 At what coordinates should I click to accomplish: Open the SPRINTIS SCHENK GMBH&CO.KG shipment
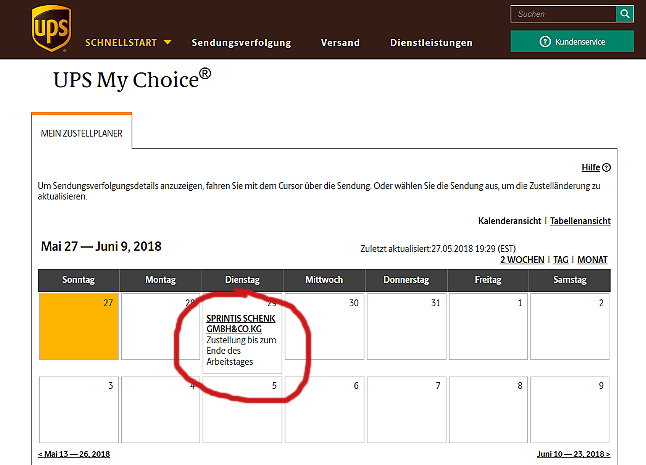[x=241, y=324]
